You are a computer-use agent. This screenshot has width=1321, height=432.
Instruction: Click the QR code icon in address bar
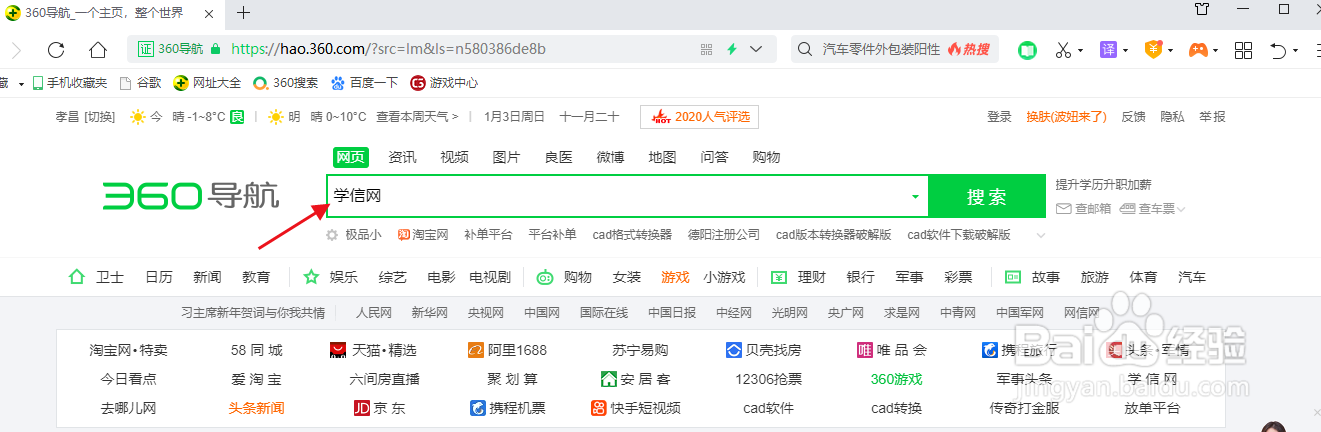pos(706,49)
